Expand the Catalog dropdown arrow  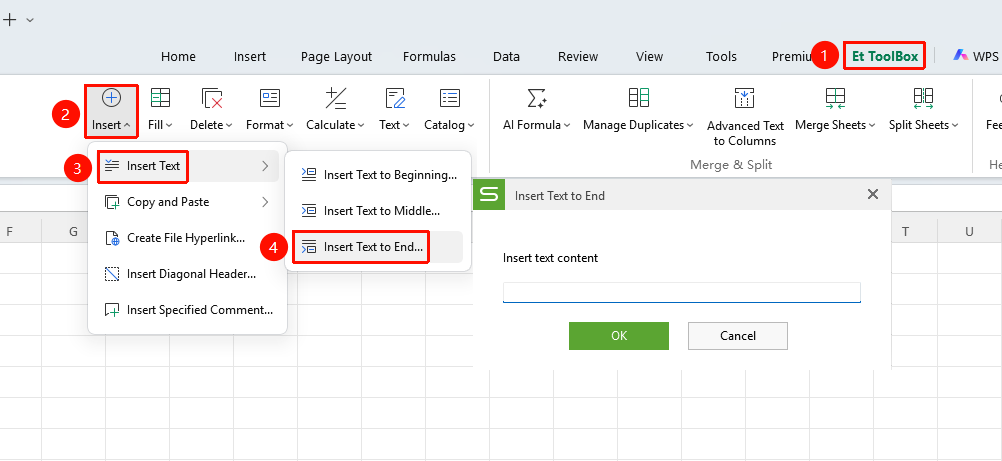(471, 125)
